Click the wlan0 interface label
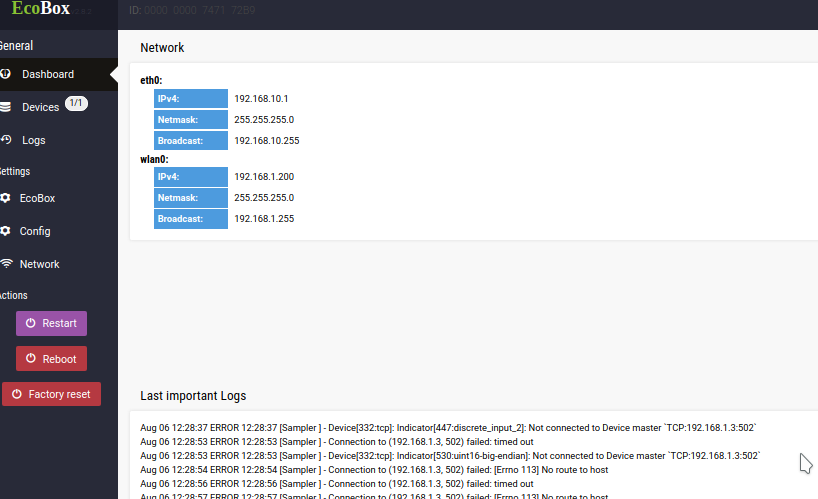The width and height of the screenshot is (818, 499). (x=154, y=159)
